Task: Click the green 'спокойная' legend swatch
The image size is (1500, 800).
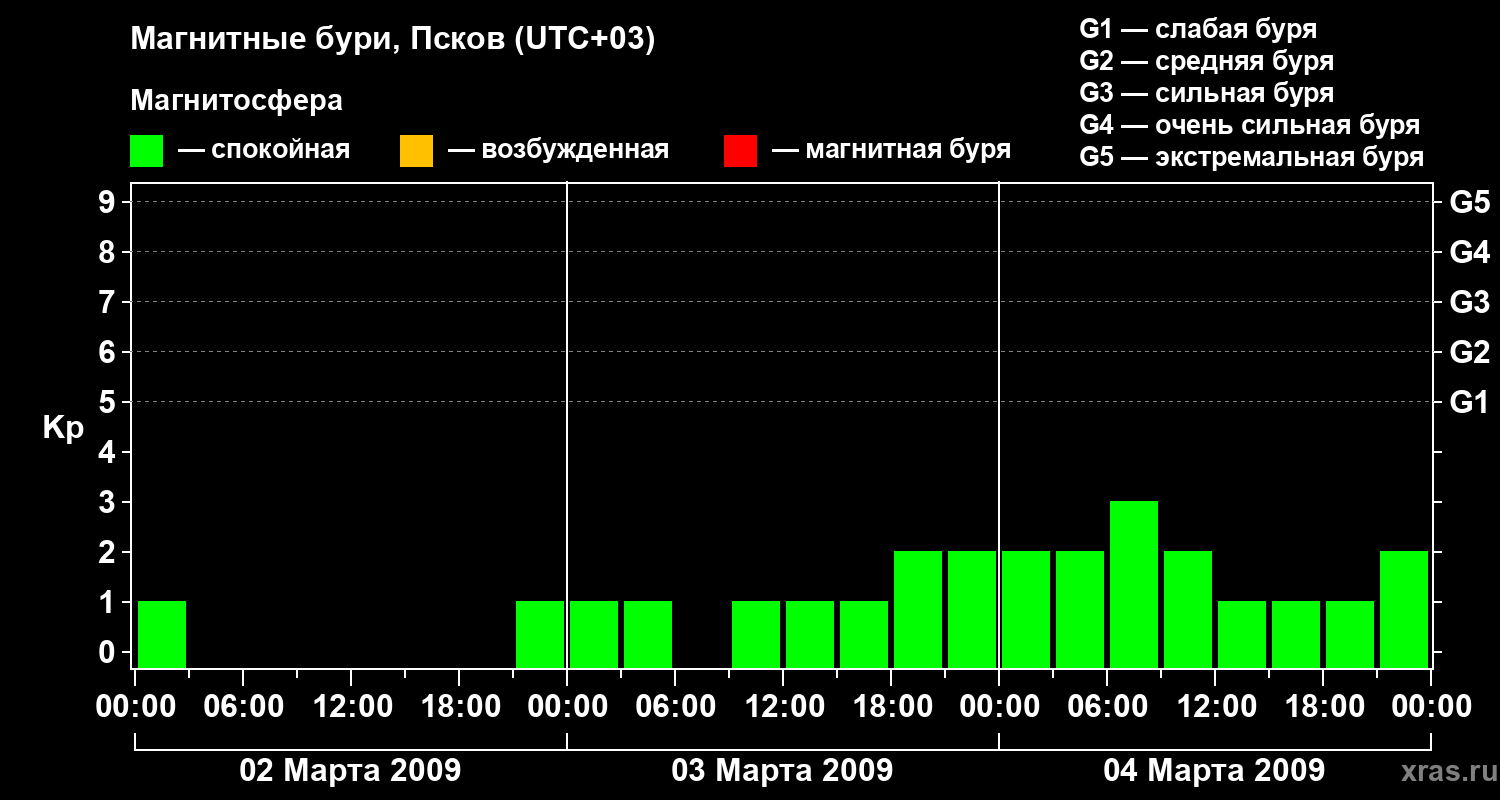Action: tap(146, 151)
